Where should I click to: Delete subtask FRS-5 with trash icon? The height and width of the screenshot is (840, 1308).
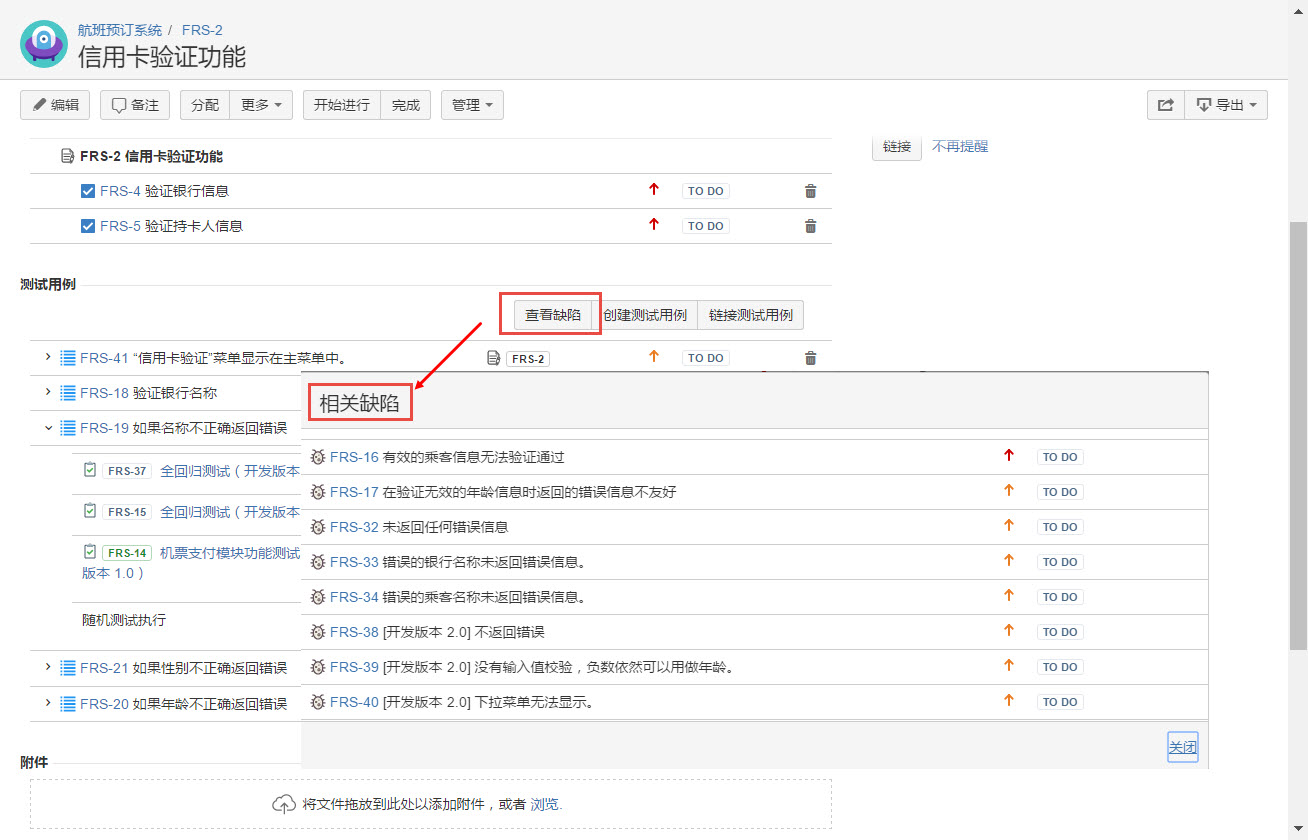click(x=811, y=226)
